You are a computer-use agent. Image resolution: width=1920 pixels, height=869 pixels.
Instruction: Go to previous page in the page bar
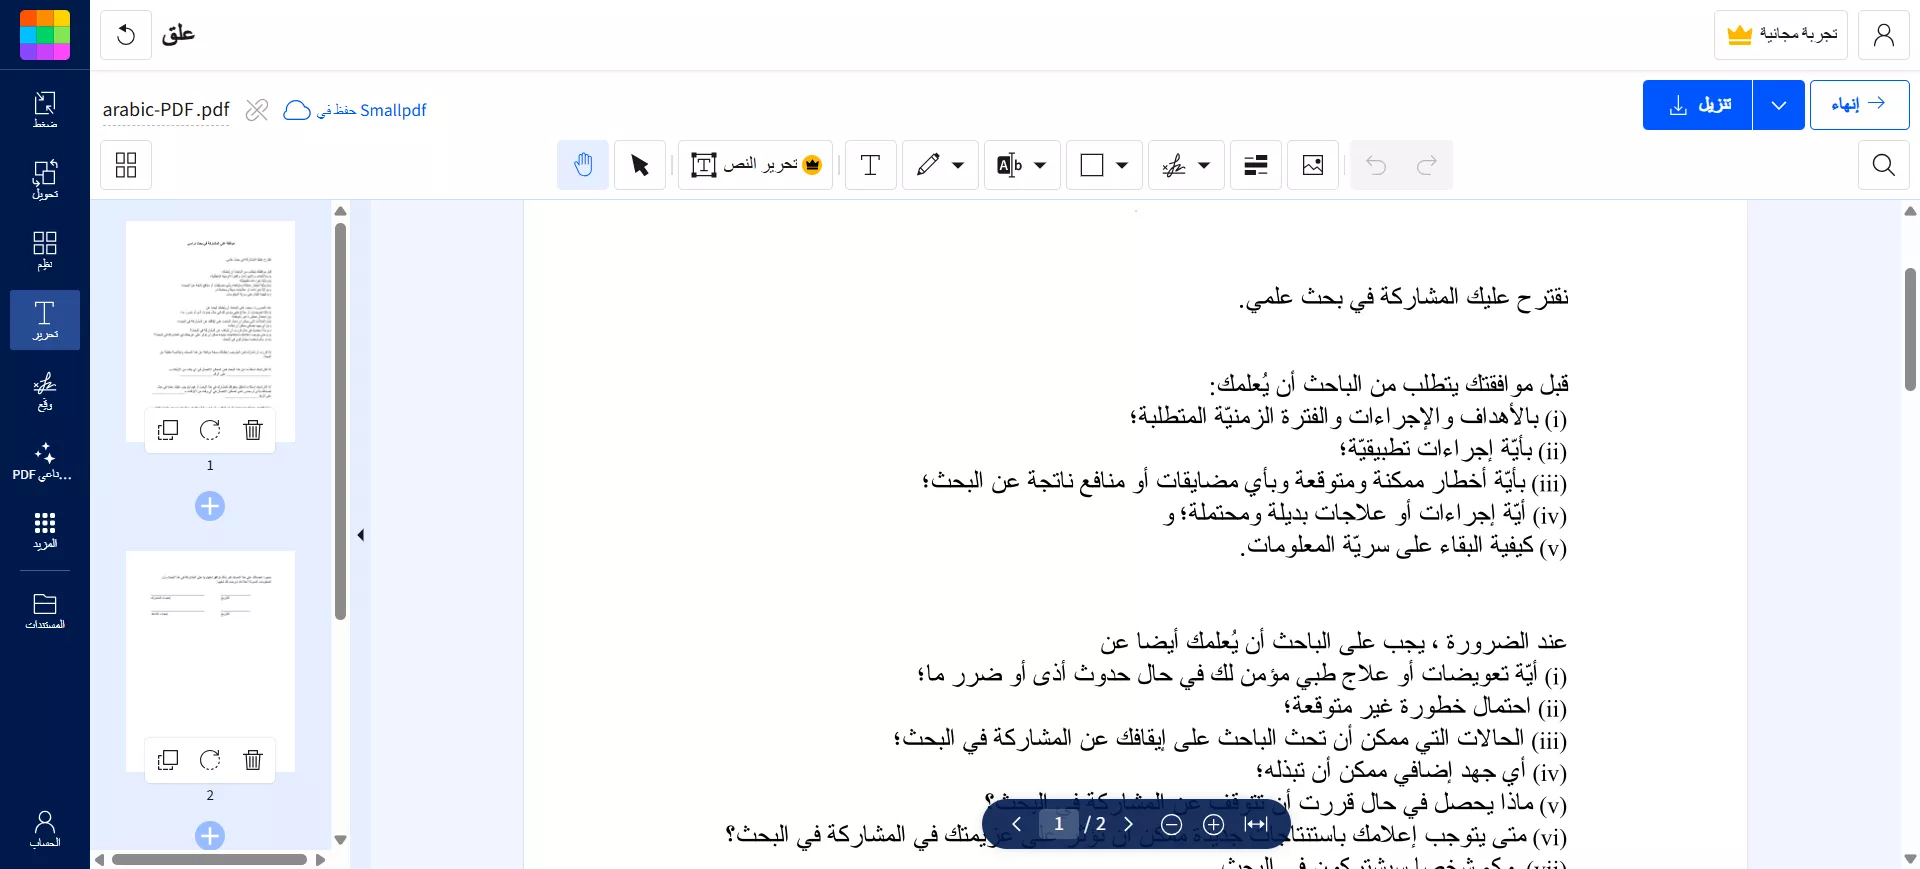tap(1016, 824)
